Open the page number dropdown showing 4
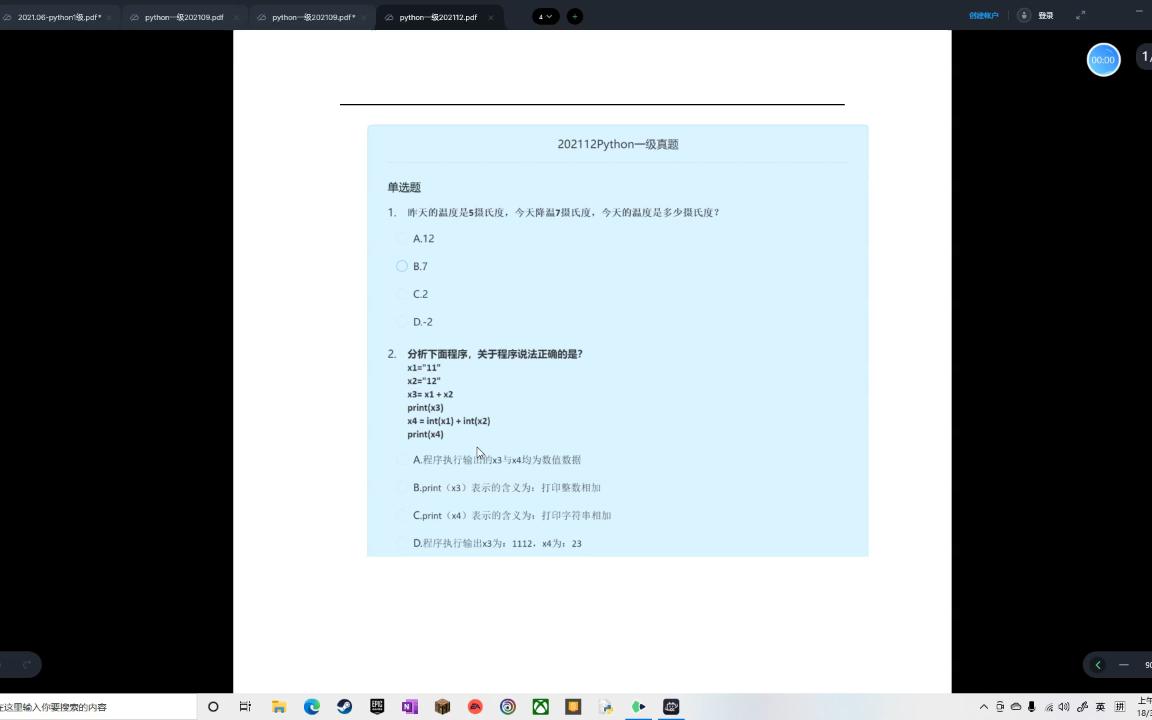1152x720 pixels. coord(543,16)
